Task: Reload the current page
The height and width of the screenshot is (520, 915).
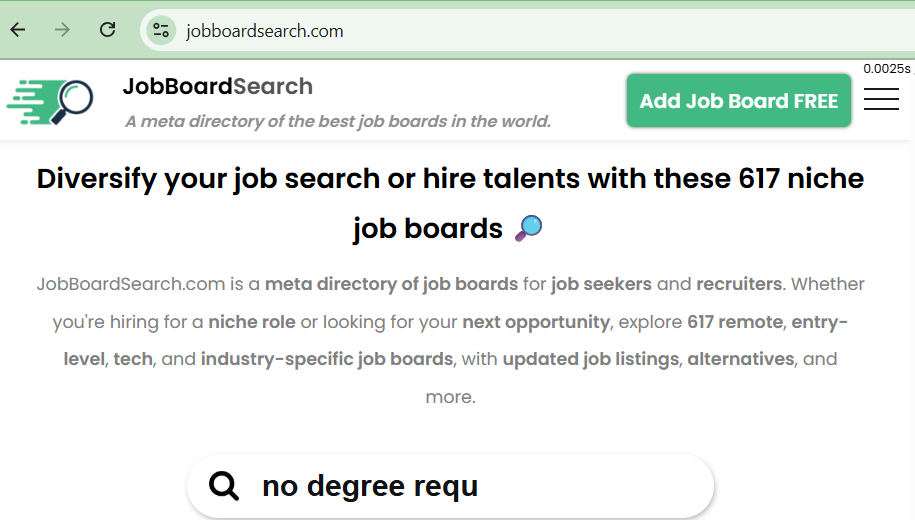Action: 107,30
